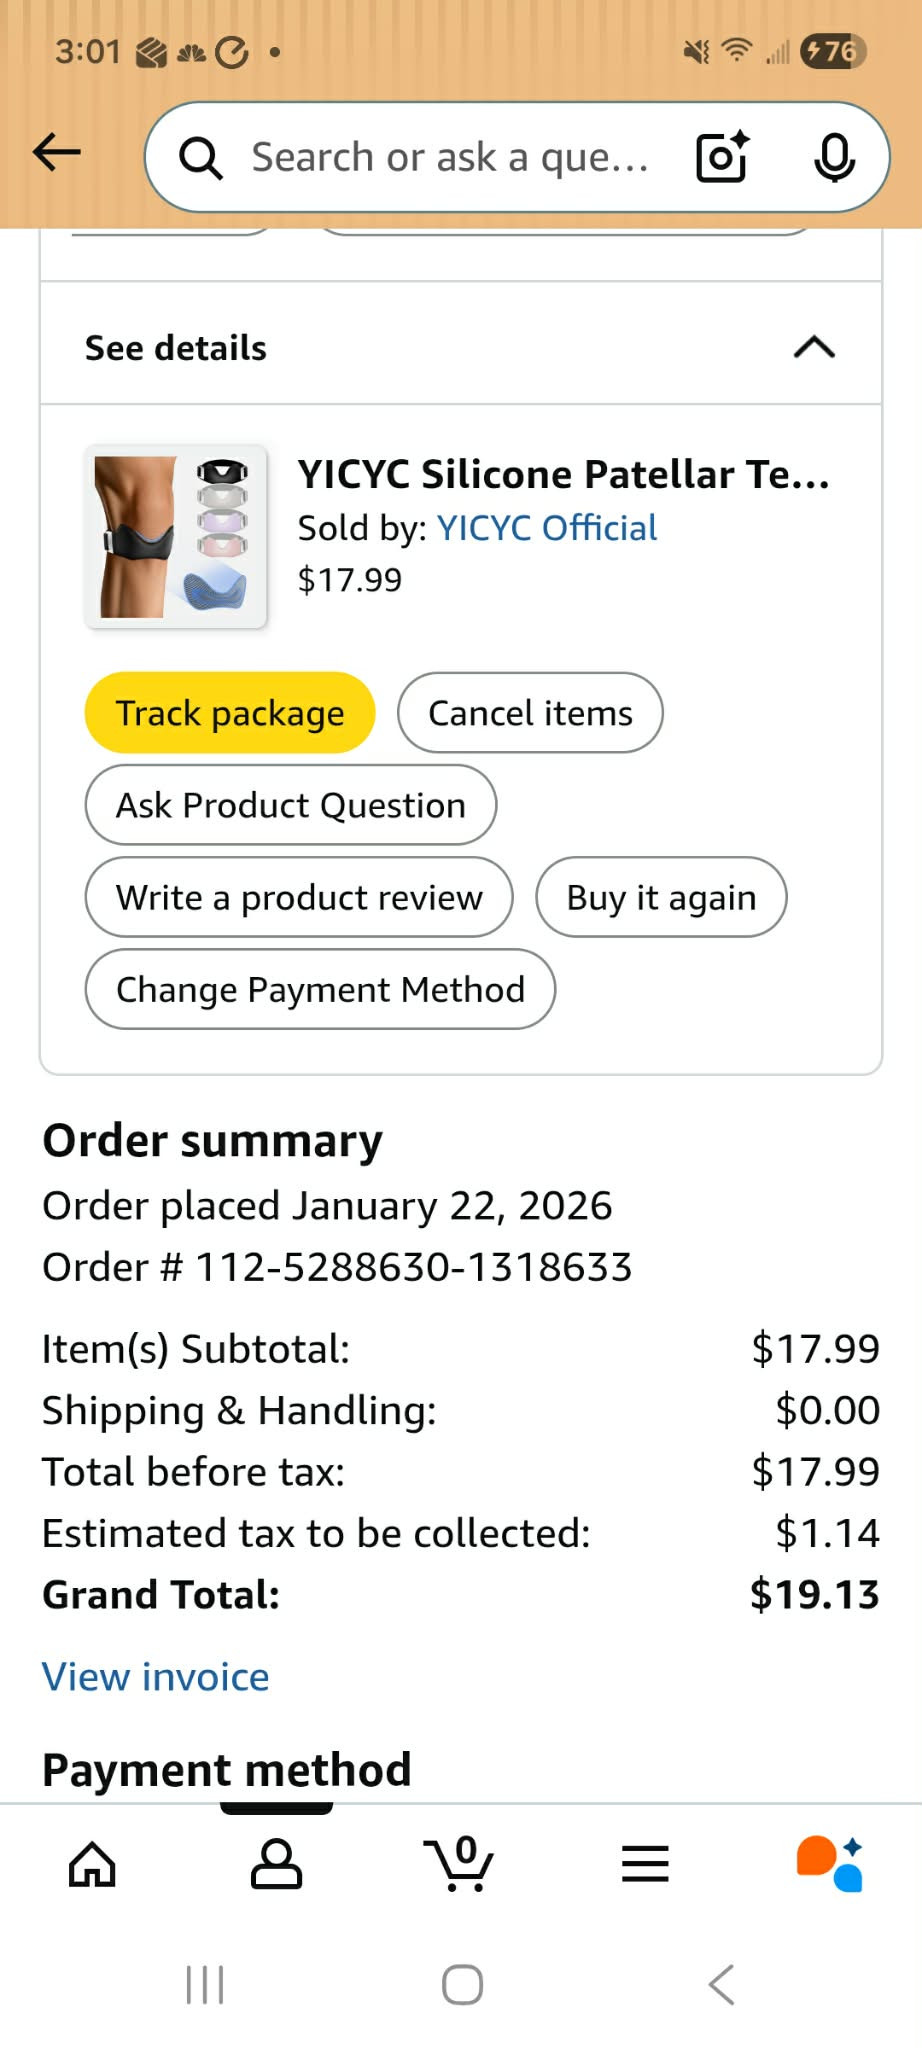Collapse the See details section
Viewport: 922px width, 2048px height.
pos(814,348)
